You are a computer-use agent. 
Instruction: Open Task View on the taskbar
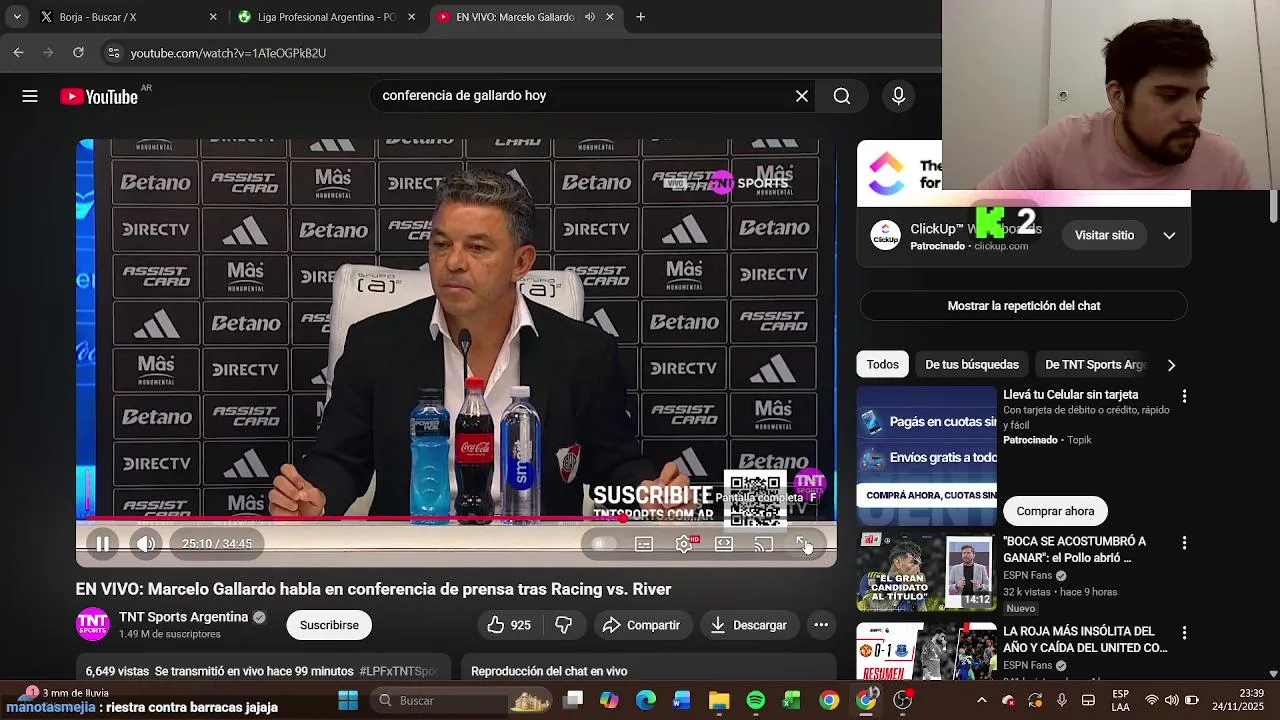click(573, 700)
